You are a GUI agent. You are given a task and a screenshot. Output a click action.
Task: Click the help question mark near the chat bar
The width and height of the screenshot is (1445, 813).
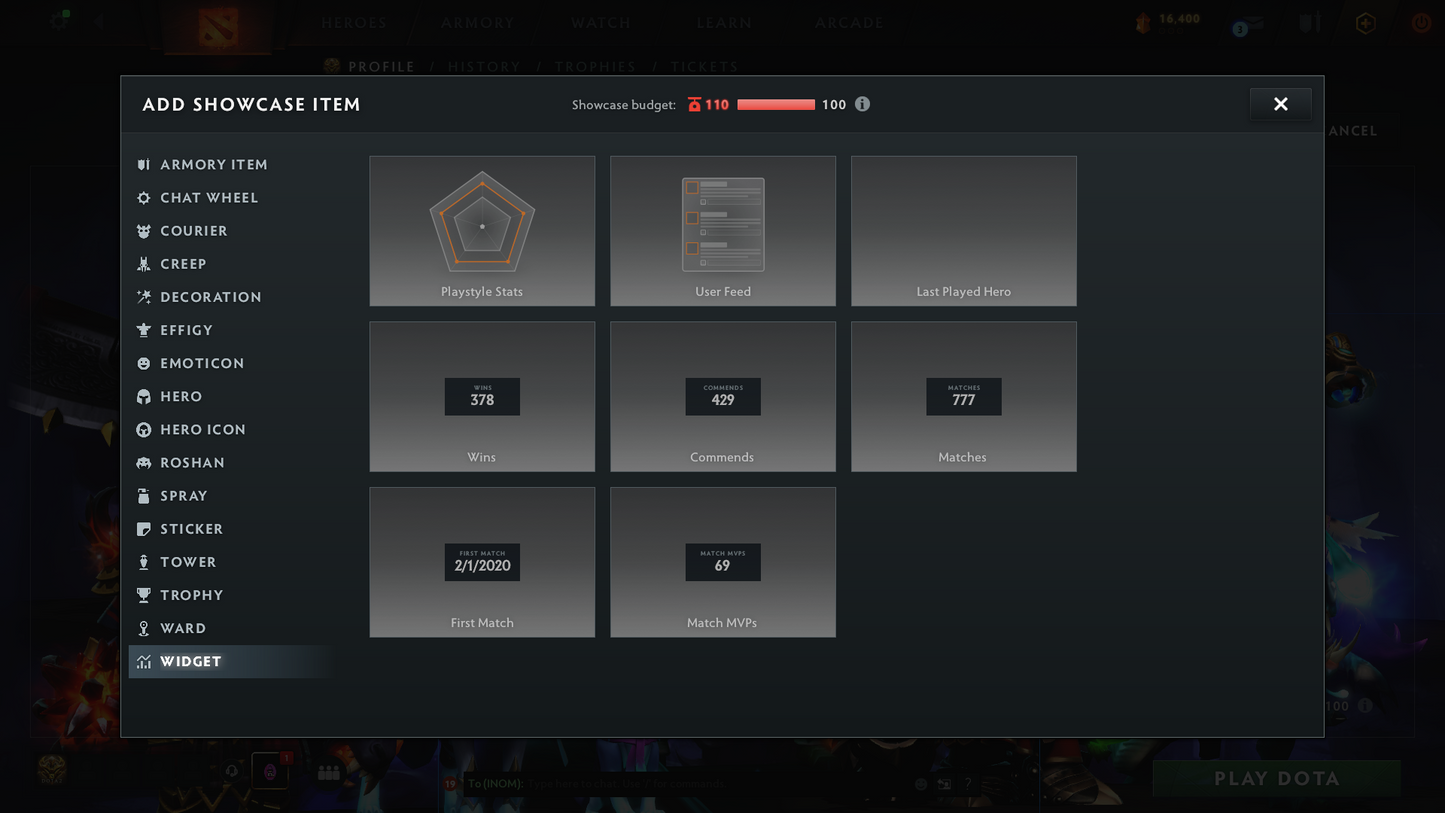pyautogui.click(x=966, y=784)
